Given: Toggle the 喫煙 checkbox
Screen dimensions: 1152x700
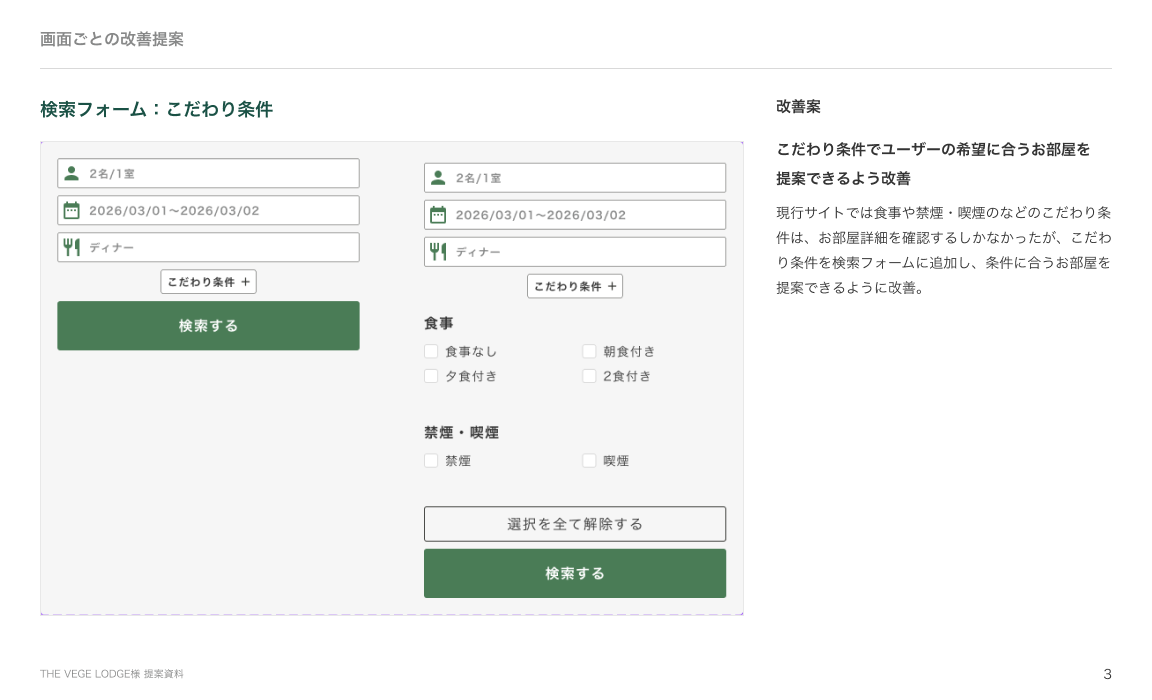Looking at the screenshot, I should pyautogui.click(x=589, y=461).
